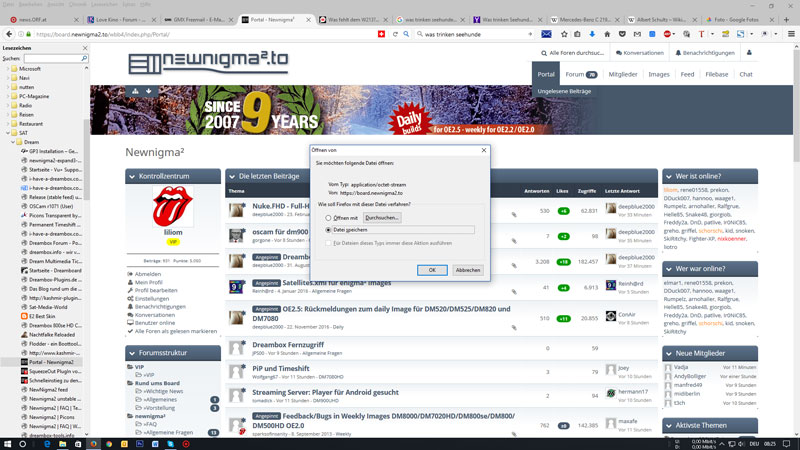The image size is (800, 450).
Task: Expand the PC-Magazine bookmark folder
Action: click(x=6, y=95)
